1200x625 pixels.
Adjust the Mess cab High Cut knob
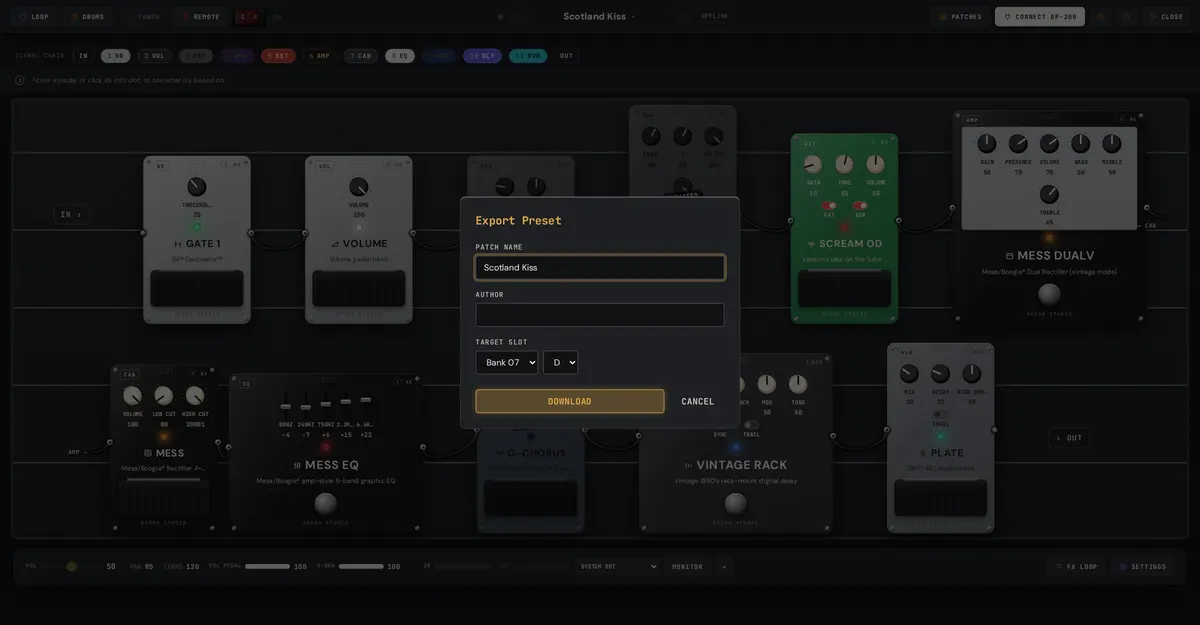(195, 396)
